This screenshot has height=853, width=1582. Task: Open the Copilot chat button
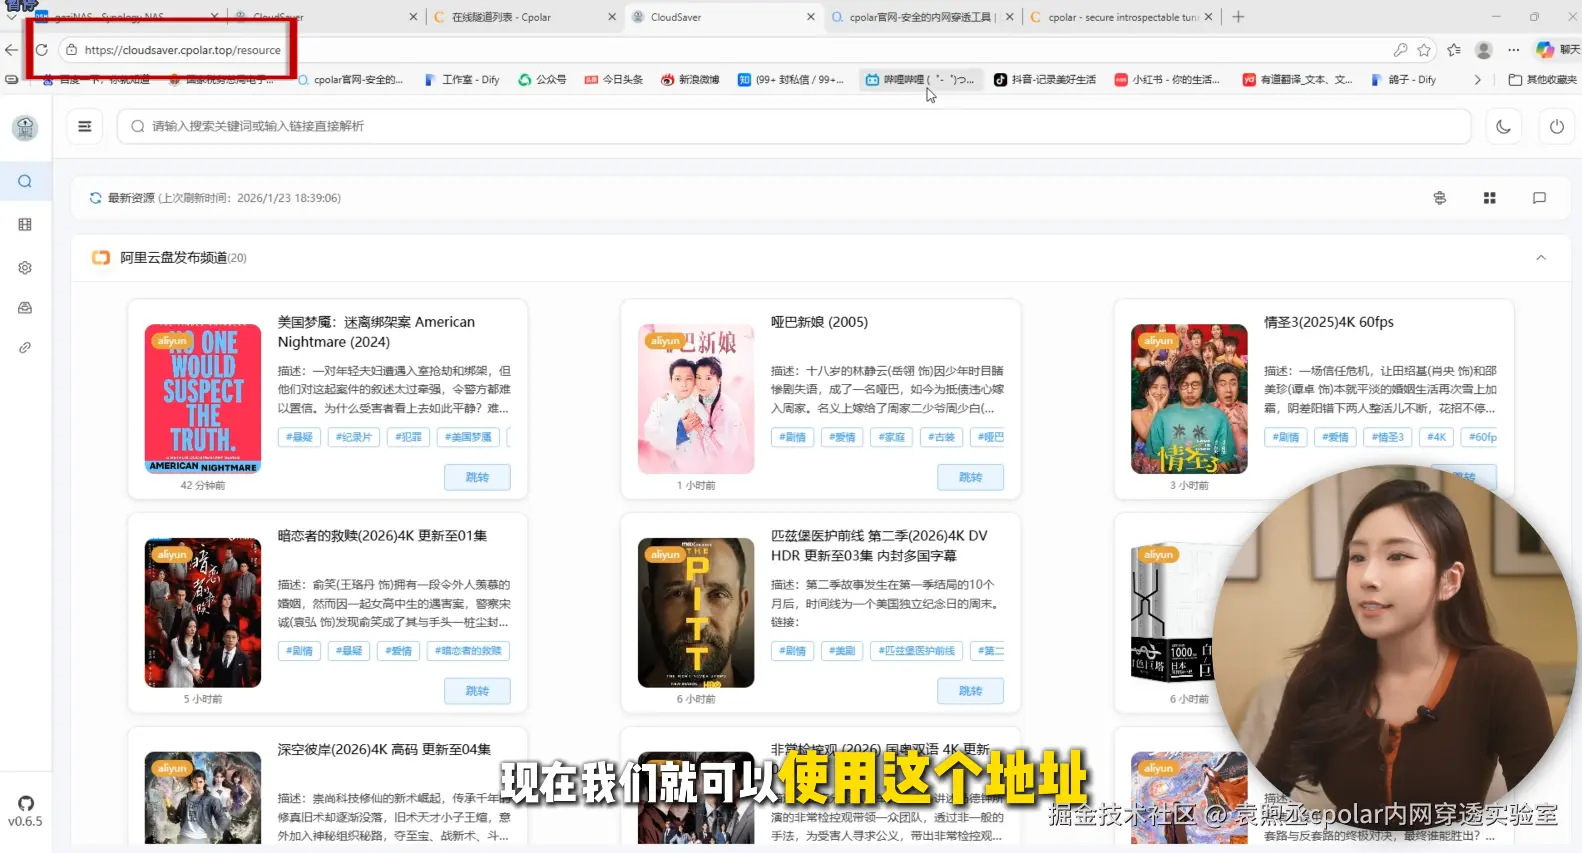coord(1558,50)
